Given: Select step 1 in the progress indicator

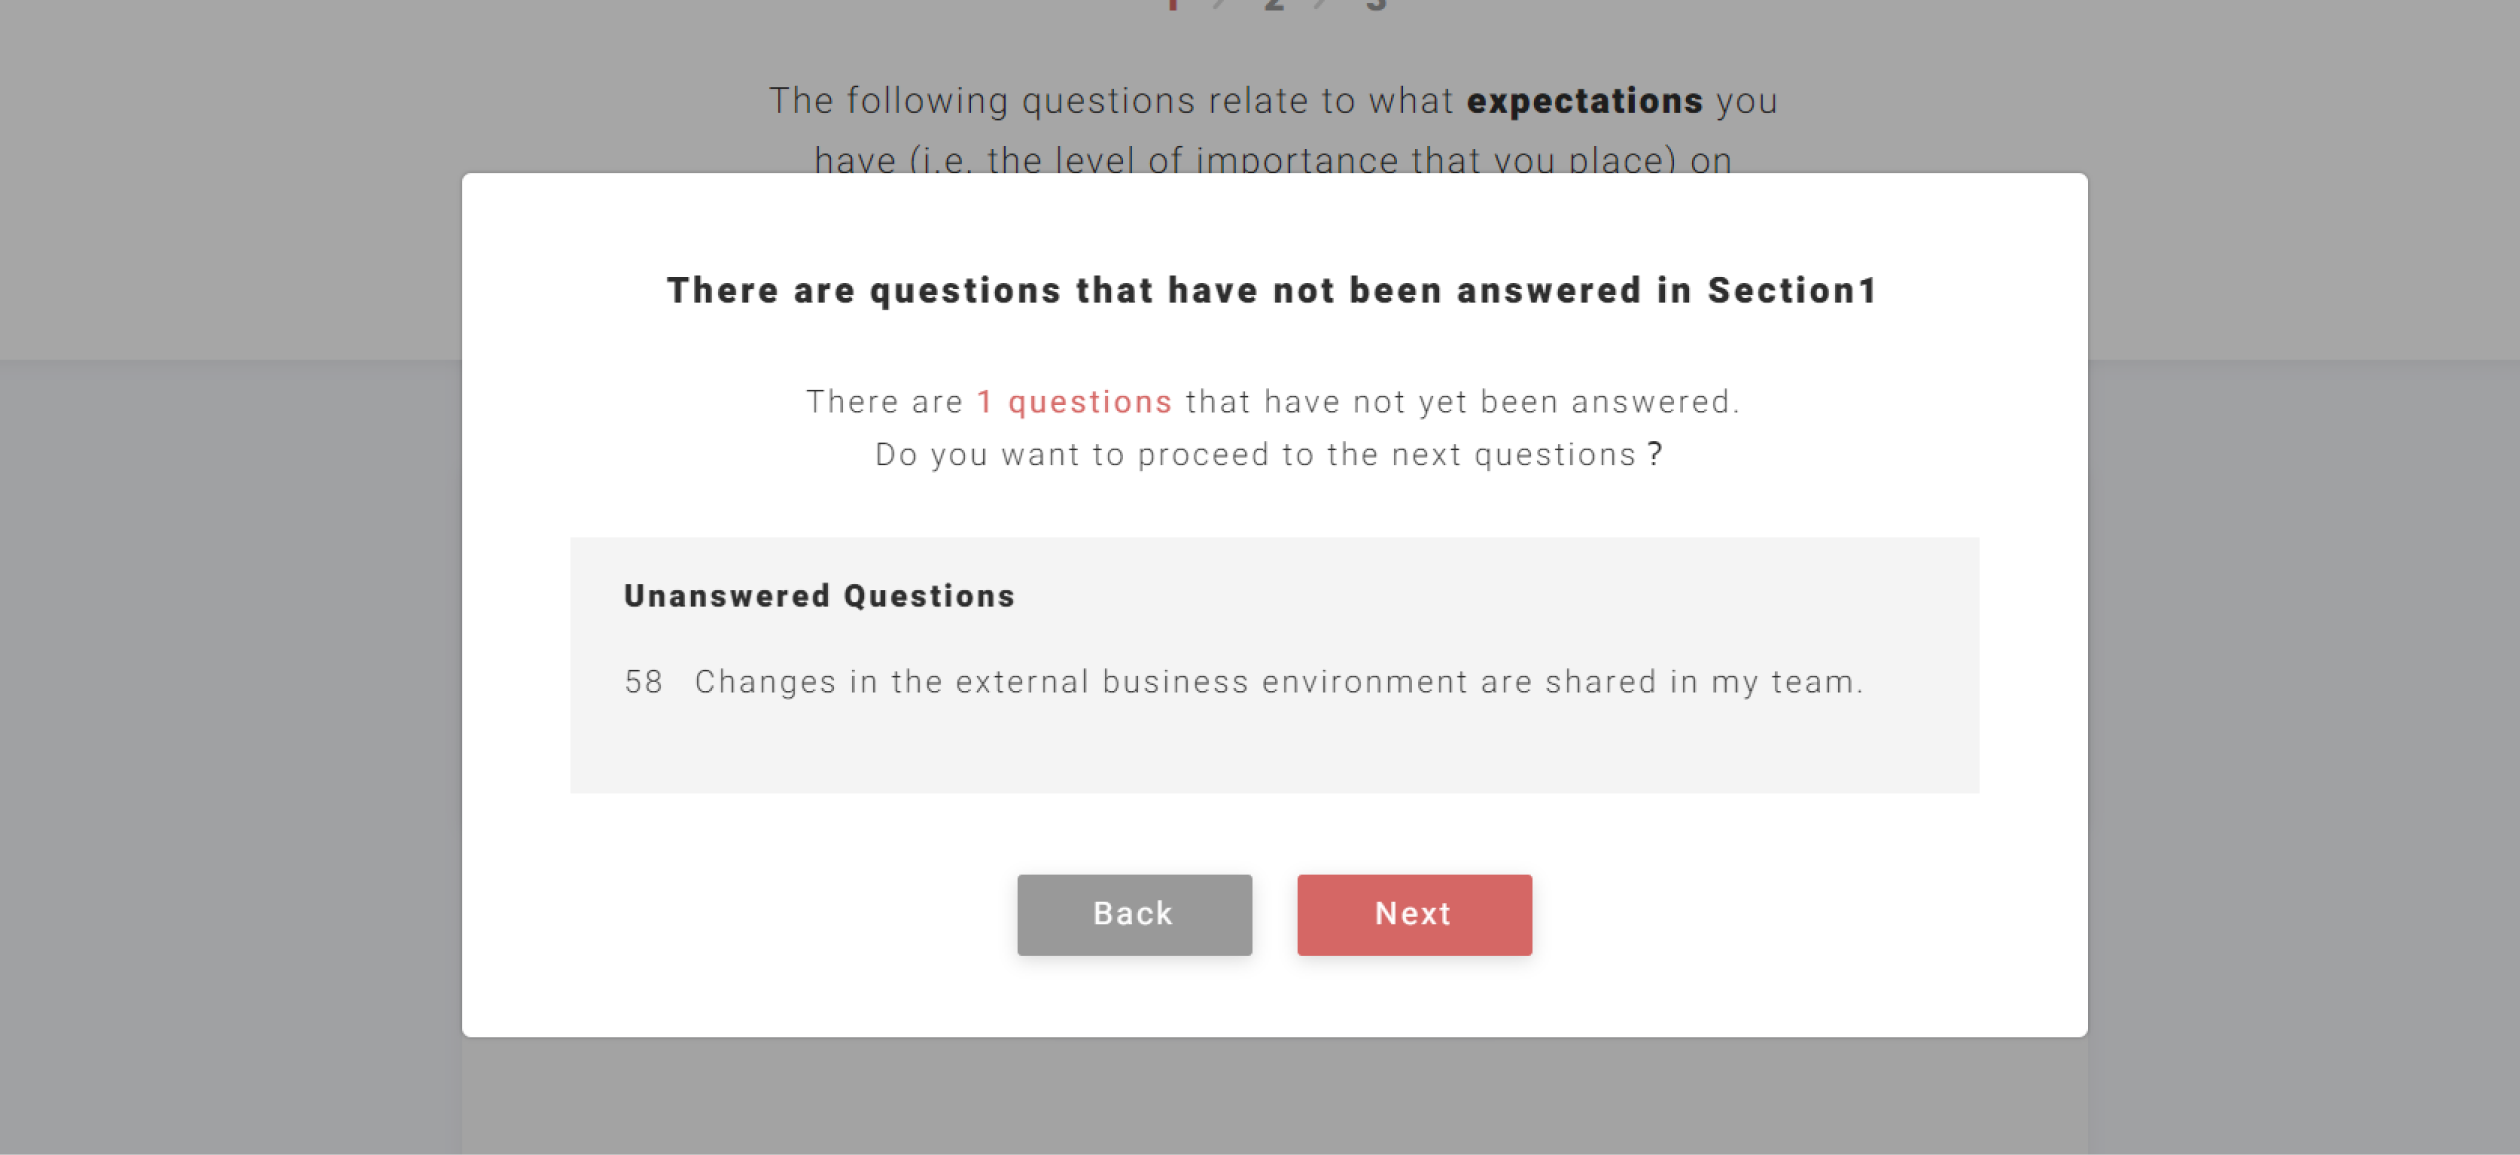Looking at the screenshot, I should (x=1173, y=4).
